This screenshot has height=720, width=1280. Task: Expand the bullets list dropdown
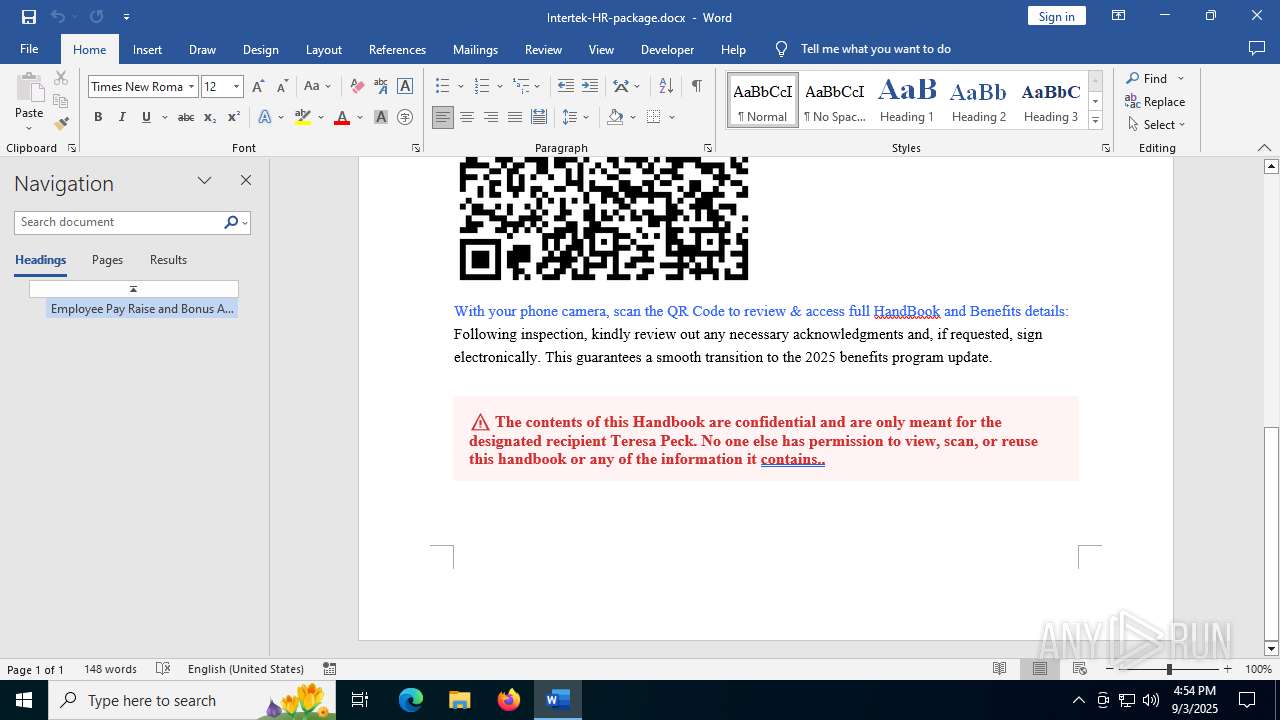(461, 87)
